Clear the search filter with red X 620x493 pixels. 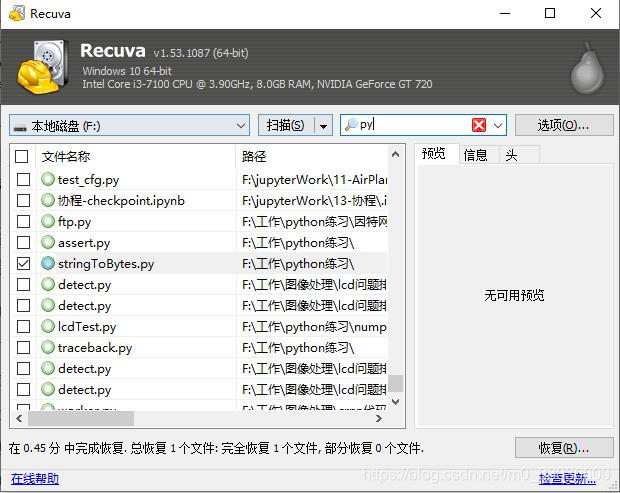coord(479,125)
